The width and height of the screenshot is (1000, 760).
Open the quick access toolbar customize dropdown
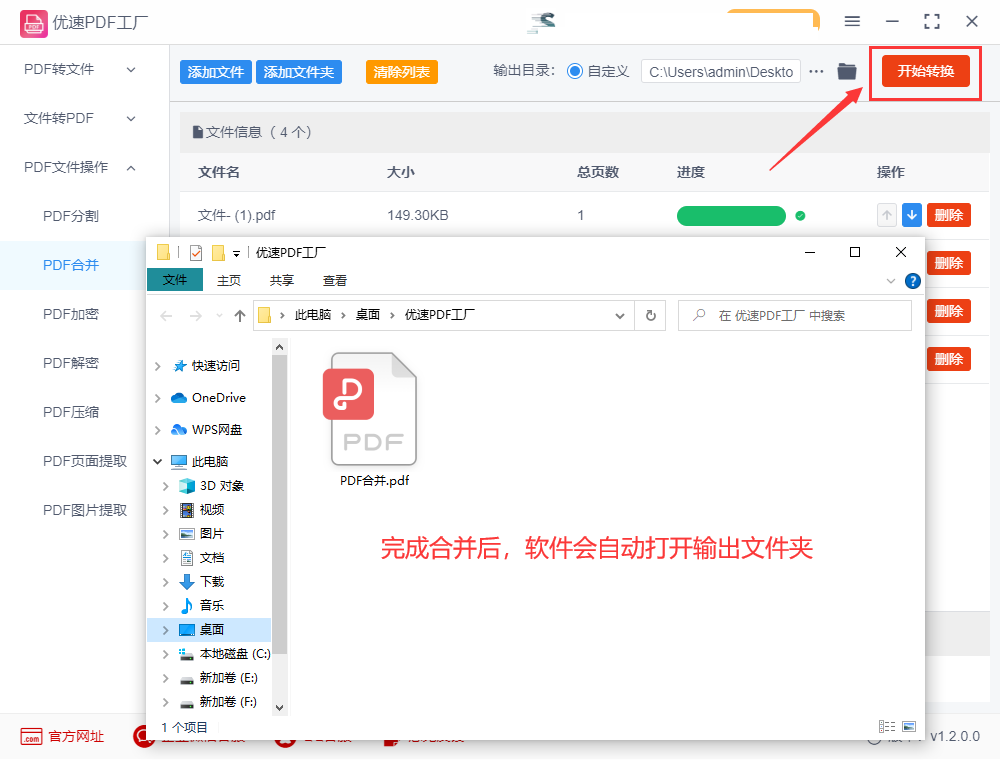click(236, 254)
